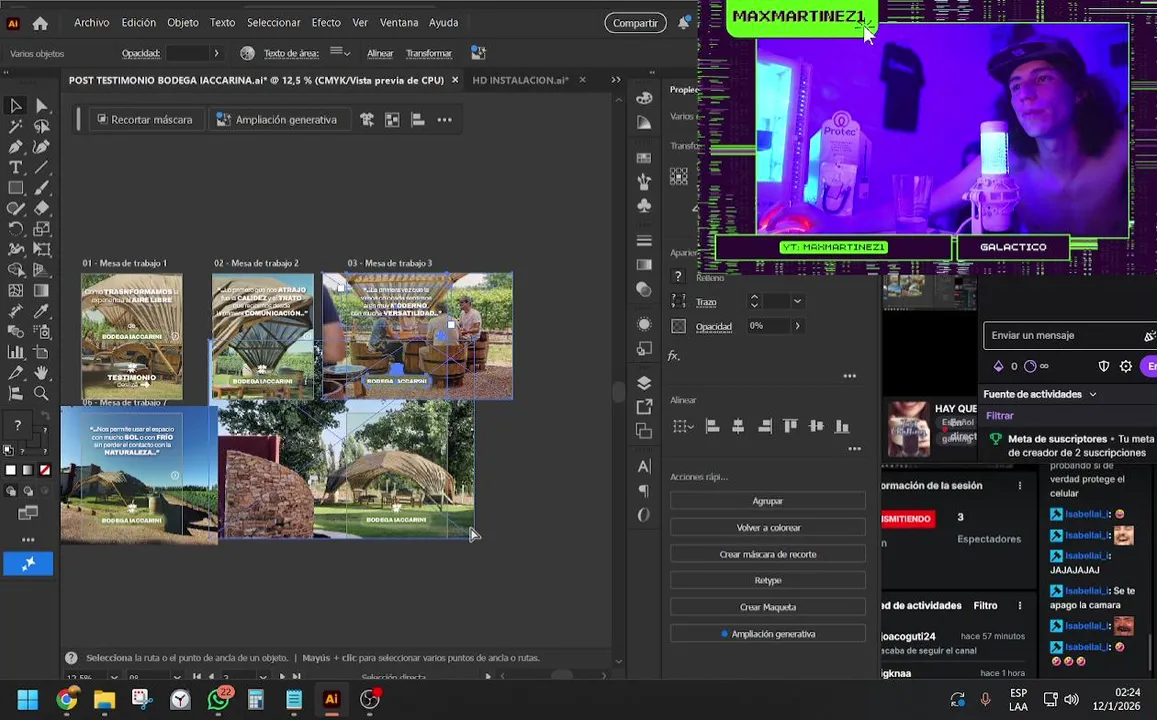Click Volver a colorear button
1157x720 pixels.
[x=767, y=527]
